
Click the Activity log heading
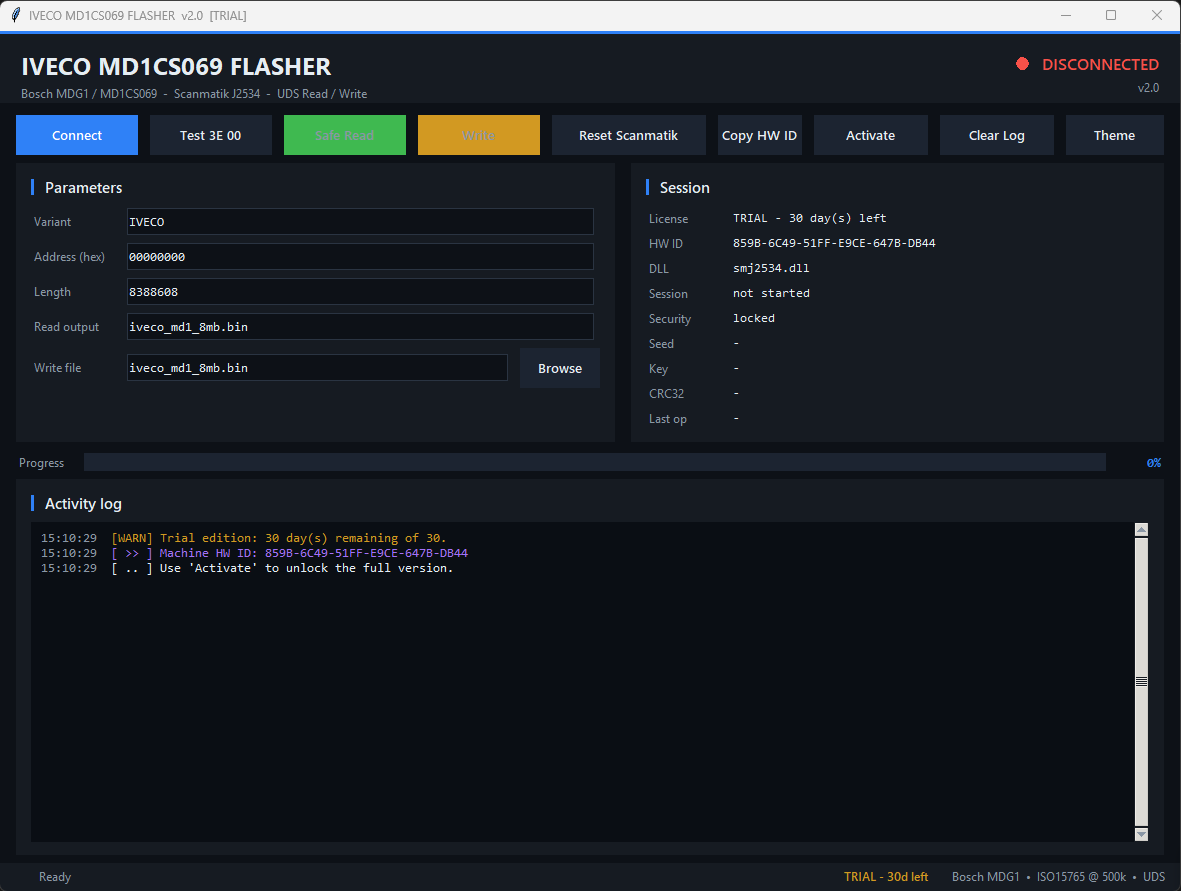click(x=83, y=504)
